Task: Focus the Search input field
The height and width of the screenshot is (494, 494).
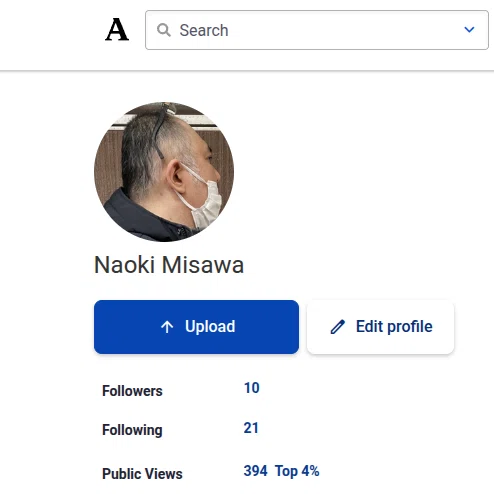Action: [317, 30]
